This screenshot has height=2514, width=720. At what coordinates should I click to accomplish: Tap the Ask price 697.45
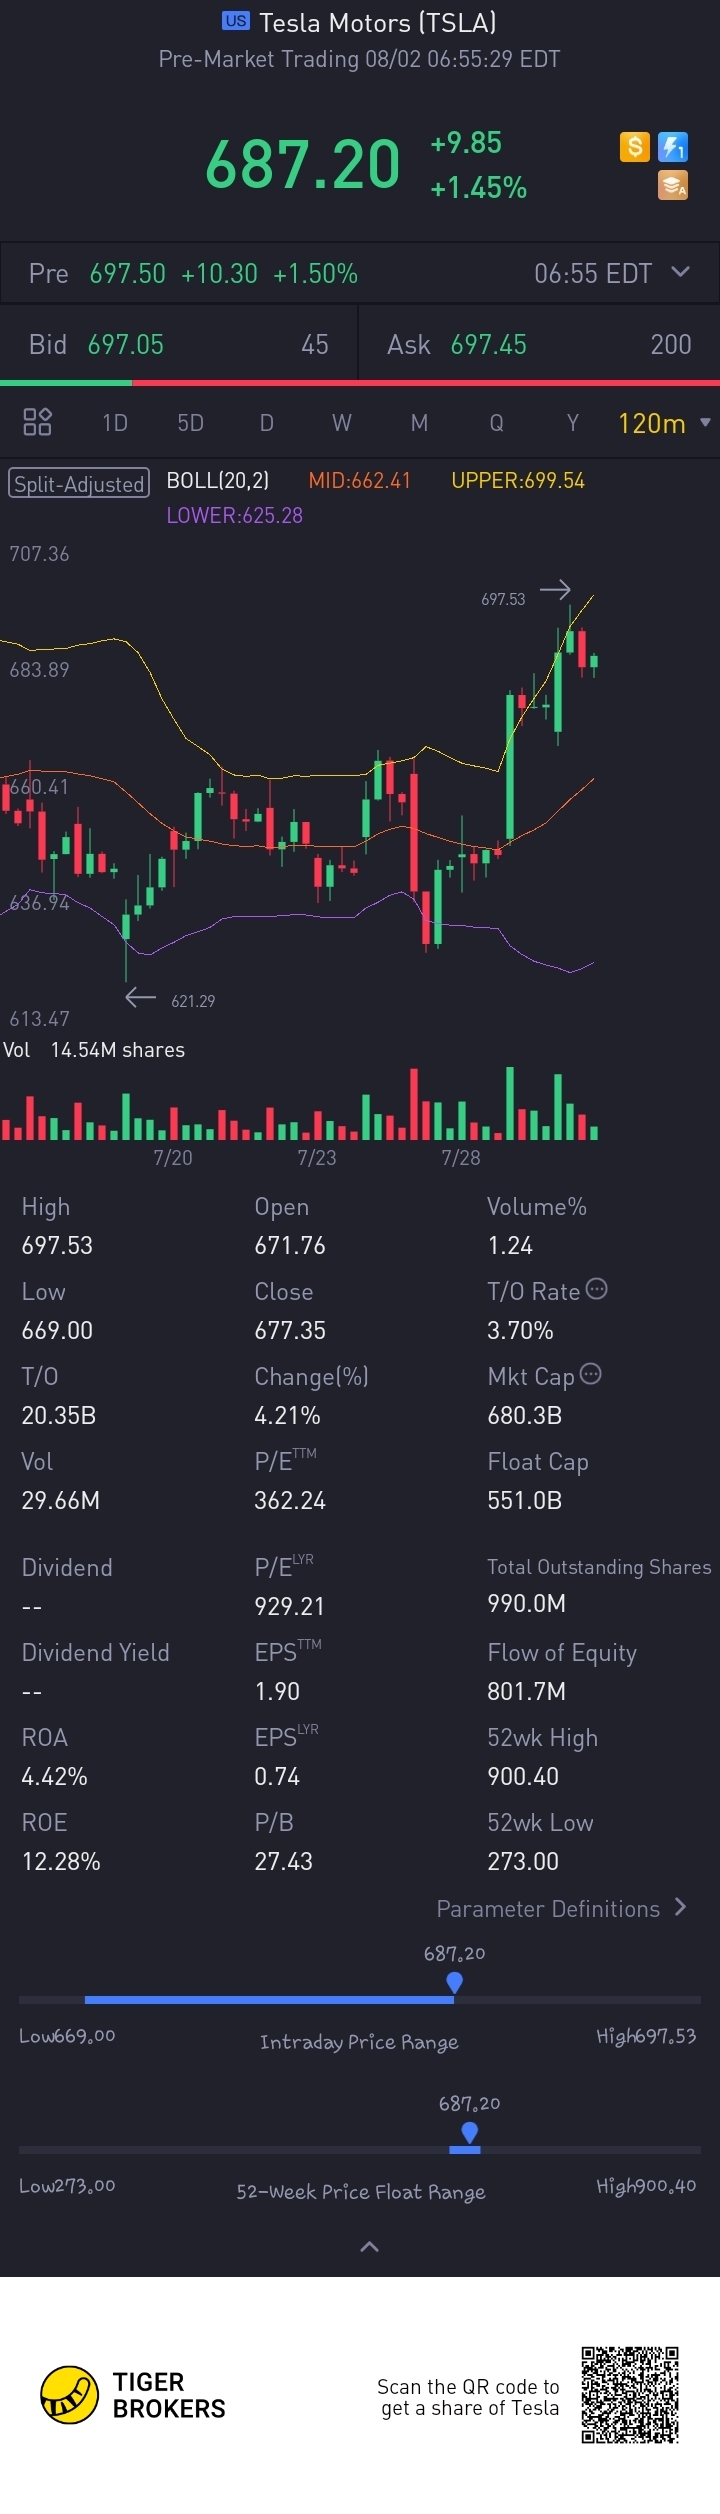point(488,345)
